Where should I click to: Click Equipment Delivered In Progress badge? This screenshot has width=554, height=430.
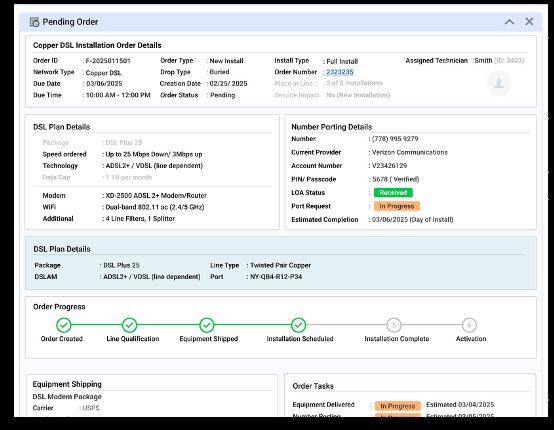pos(398,406)
